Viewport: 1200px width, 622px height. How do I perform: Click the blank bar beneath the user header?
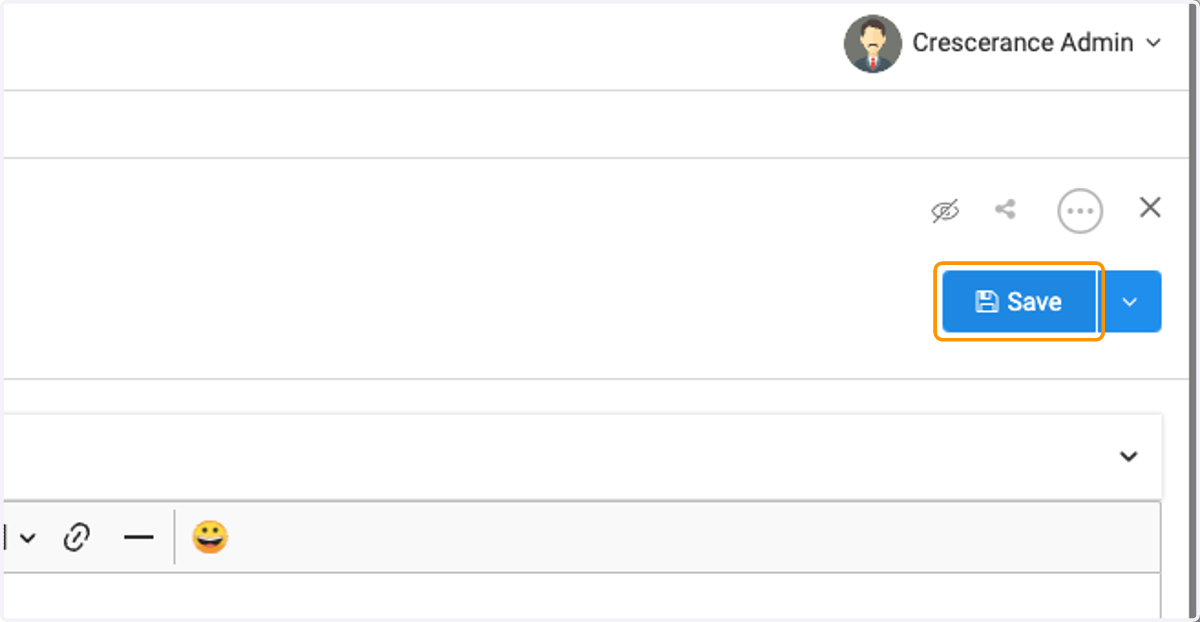tap(600, 125)
